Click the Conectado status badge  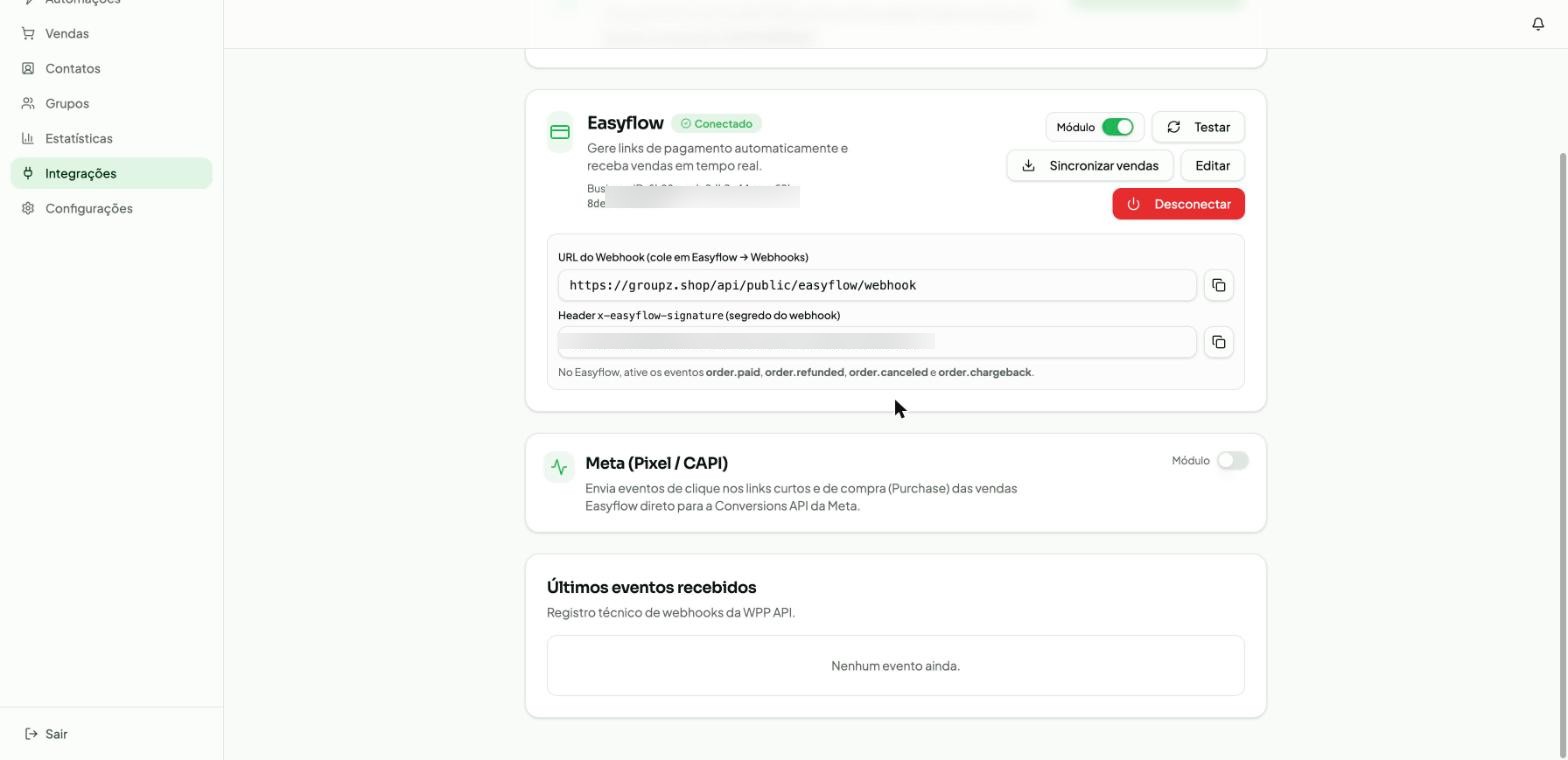click(716, 124)
